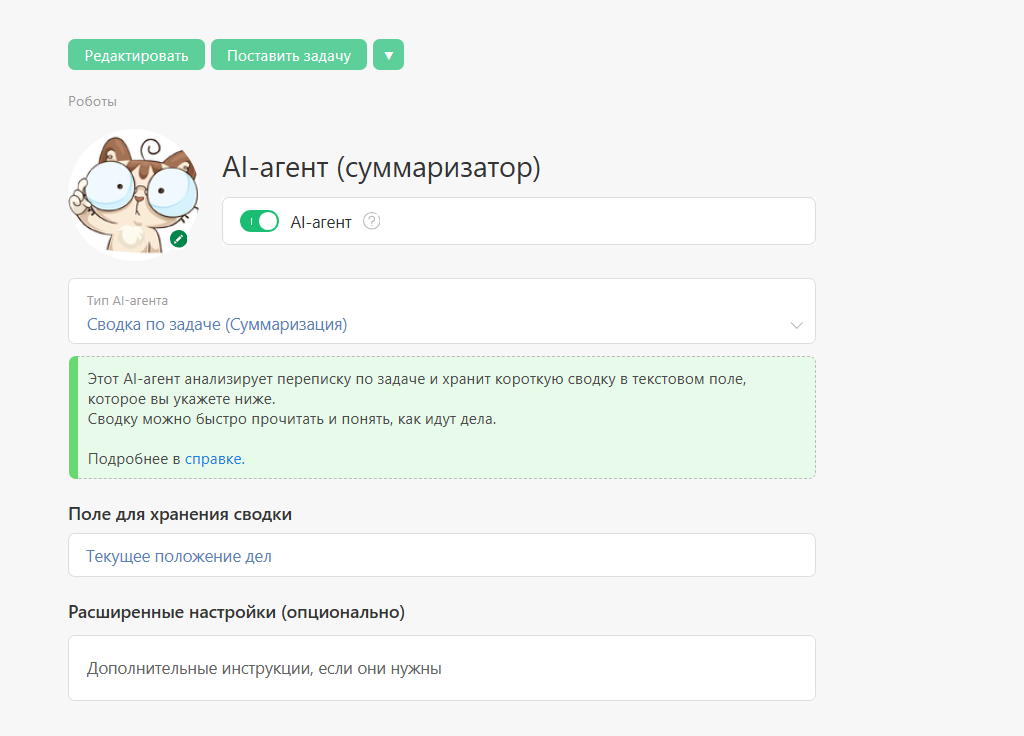Click the Дополнительные инструкции text area

[442, 668]
